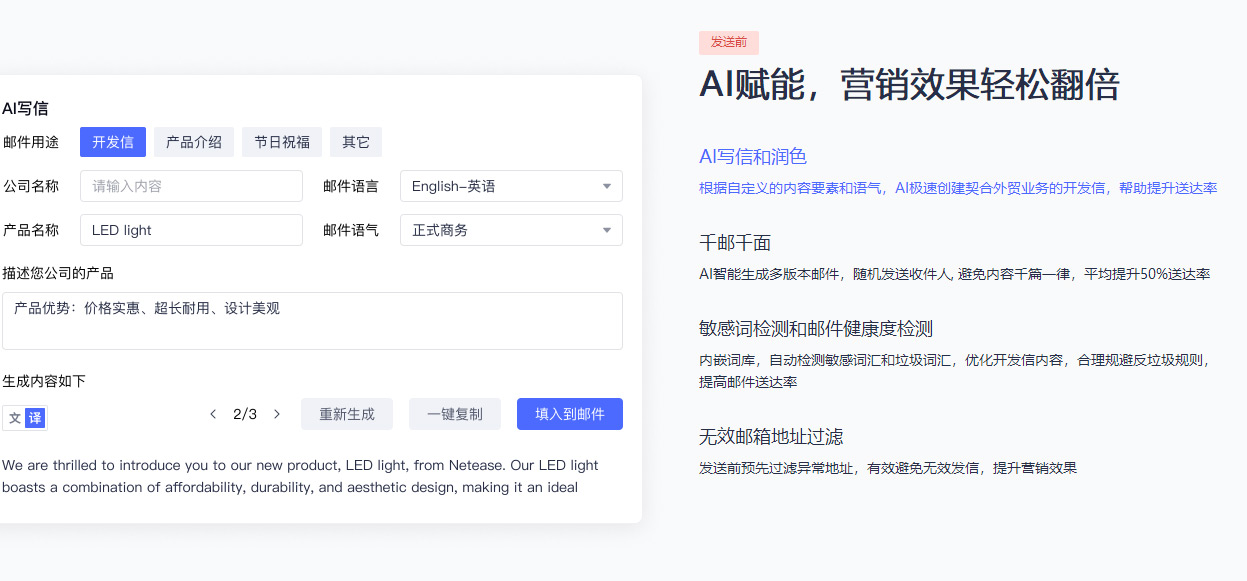Go to the next generated email version

coord(277,414)
